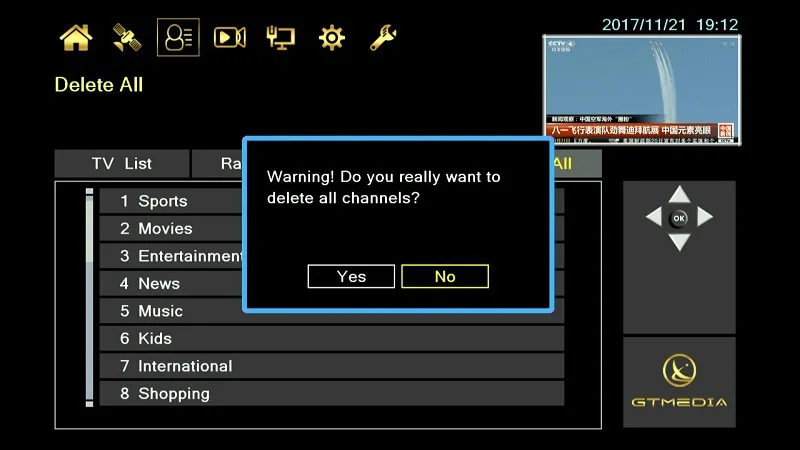Select the channel edit icon
800x450 pixels.
tap(178, 37)
